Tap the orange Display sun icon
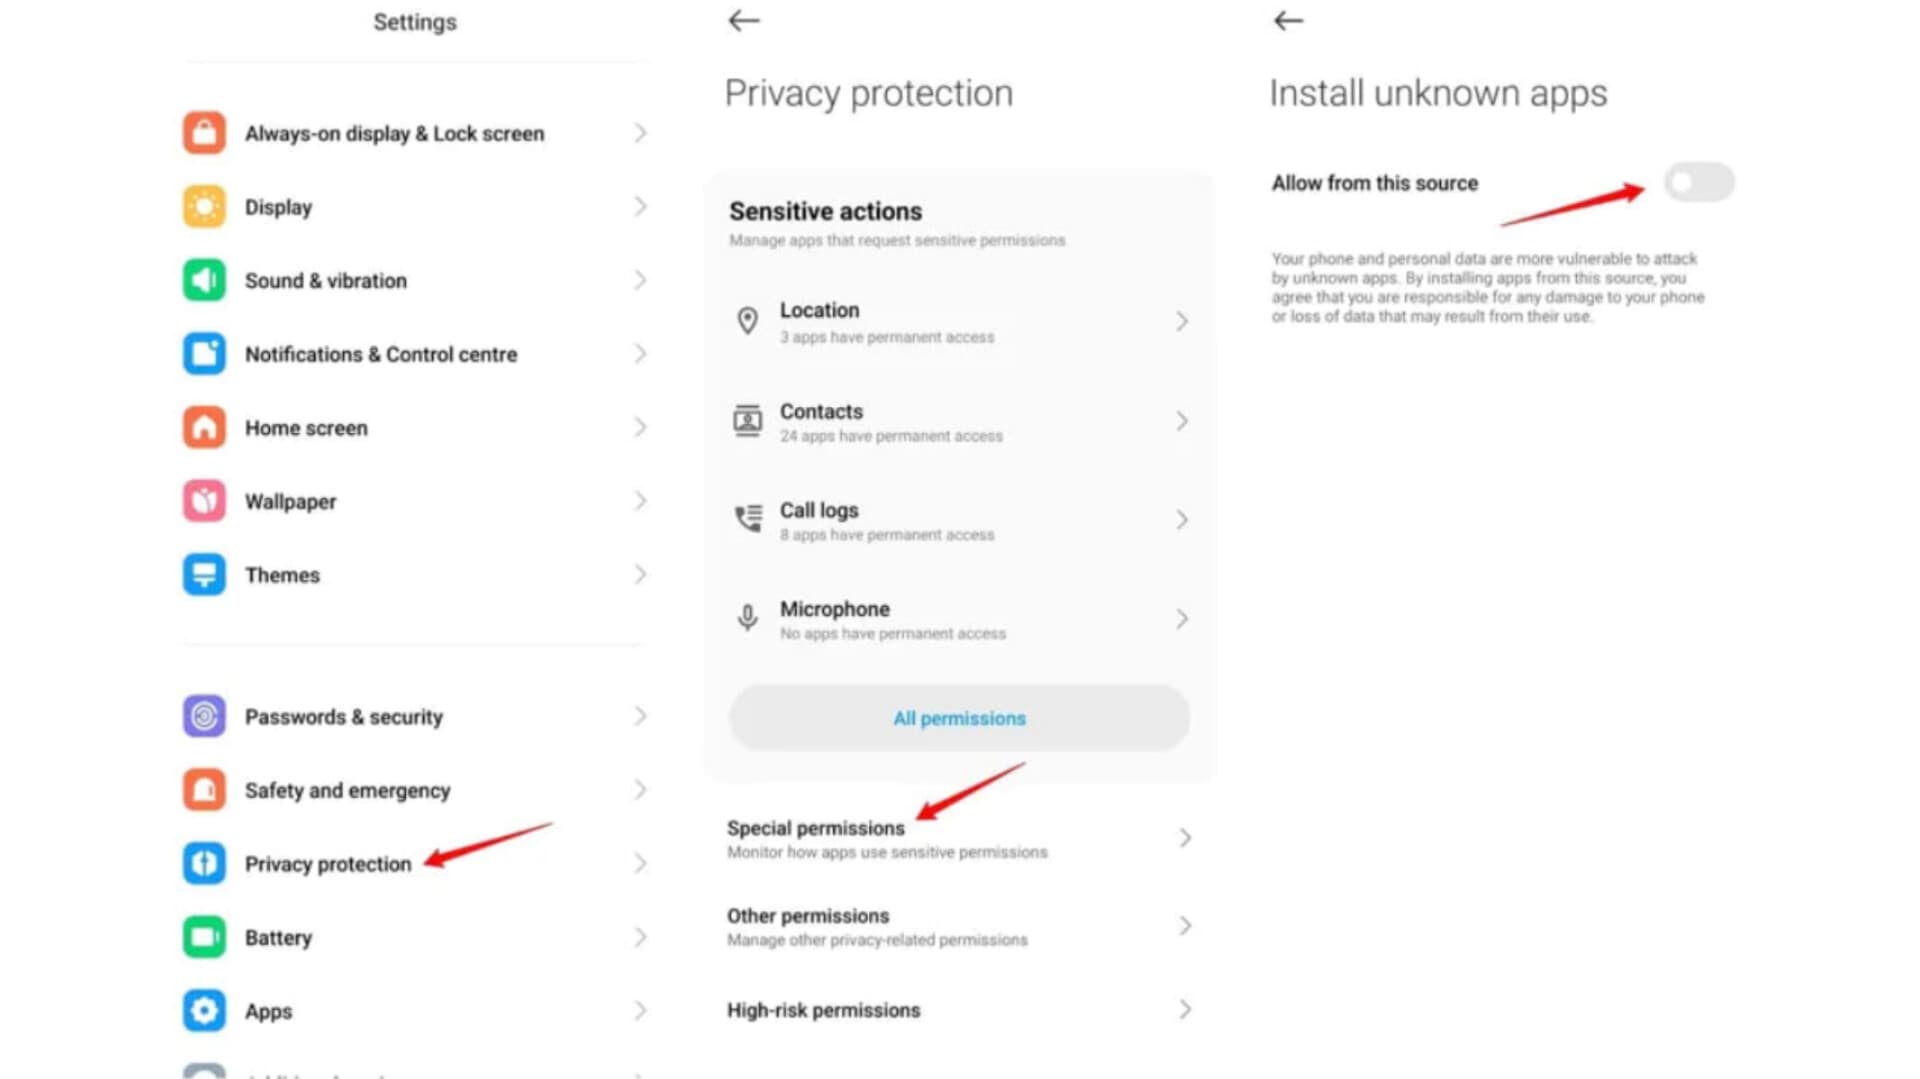This screenshot has width=1920, height=1079. click(204, 207)
